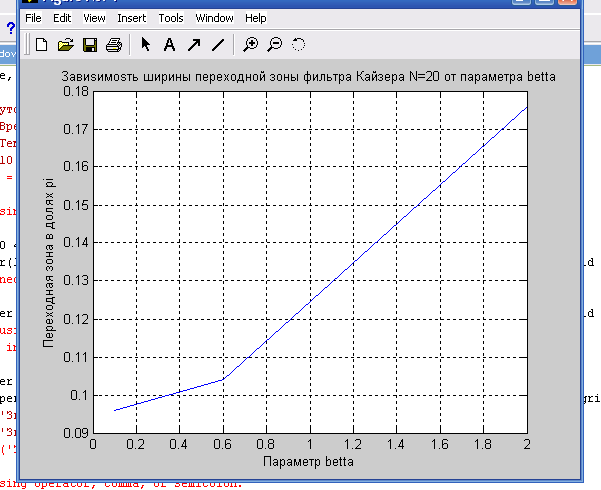Screen dimensions: 601x490
Task: Click the x-axis tick label 1.8
Action: coord(483,444)
